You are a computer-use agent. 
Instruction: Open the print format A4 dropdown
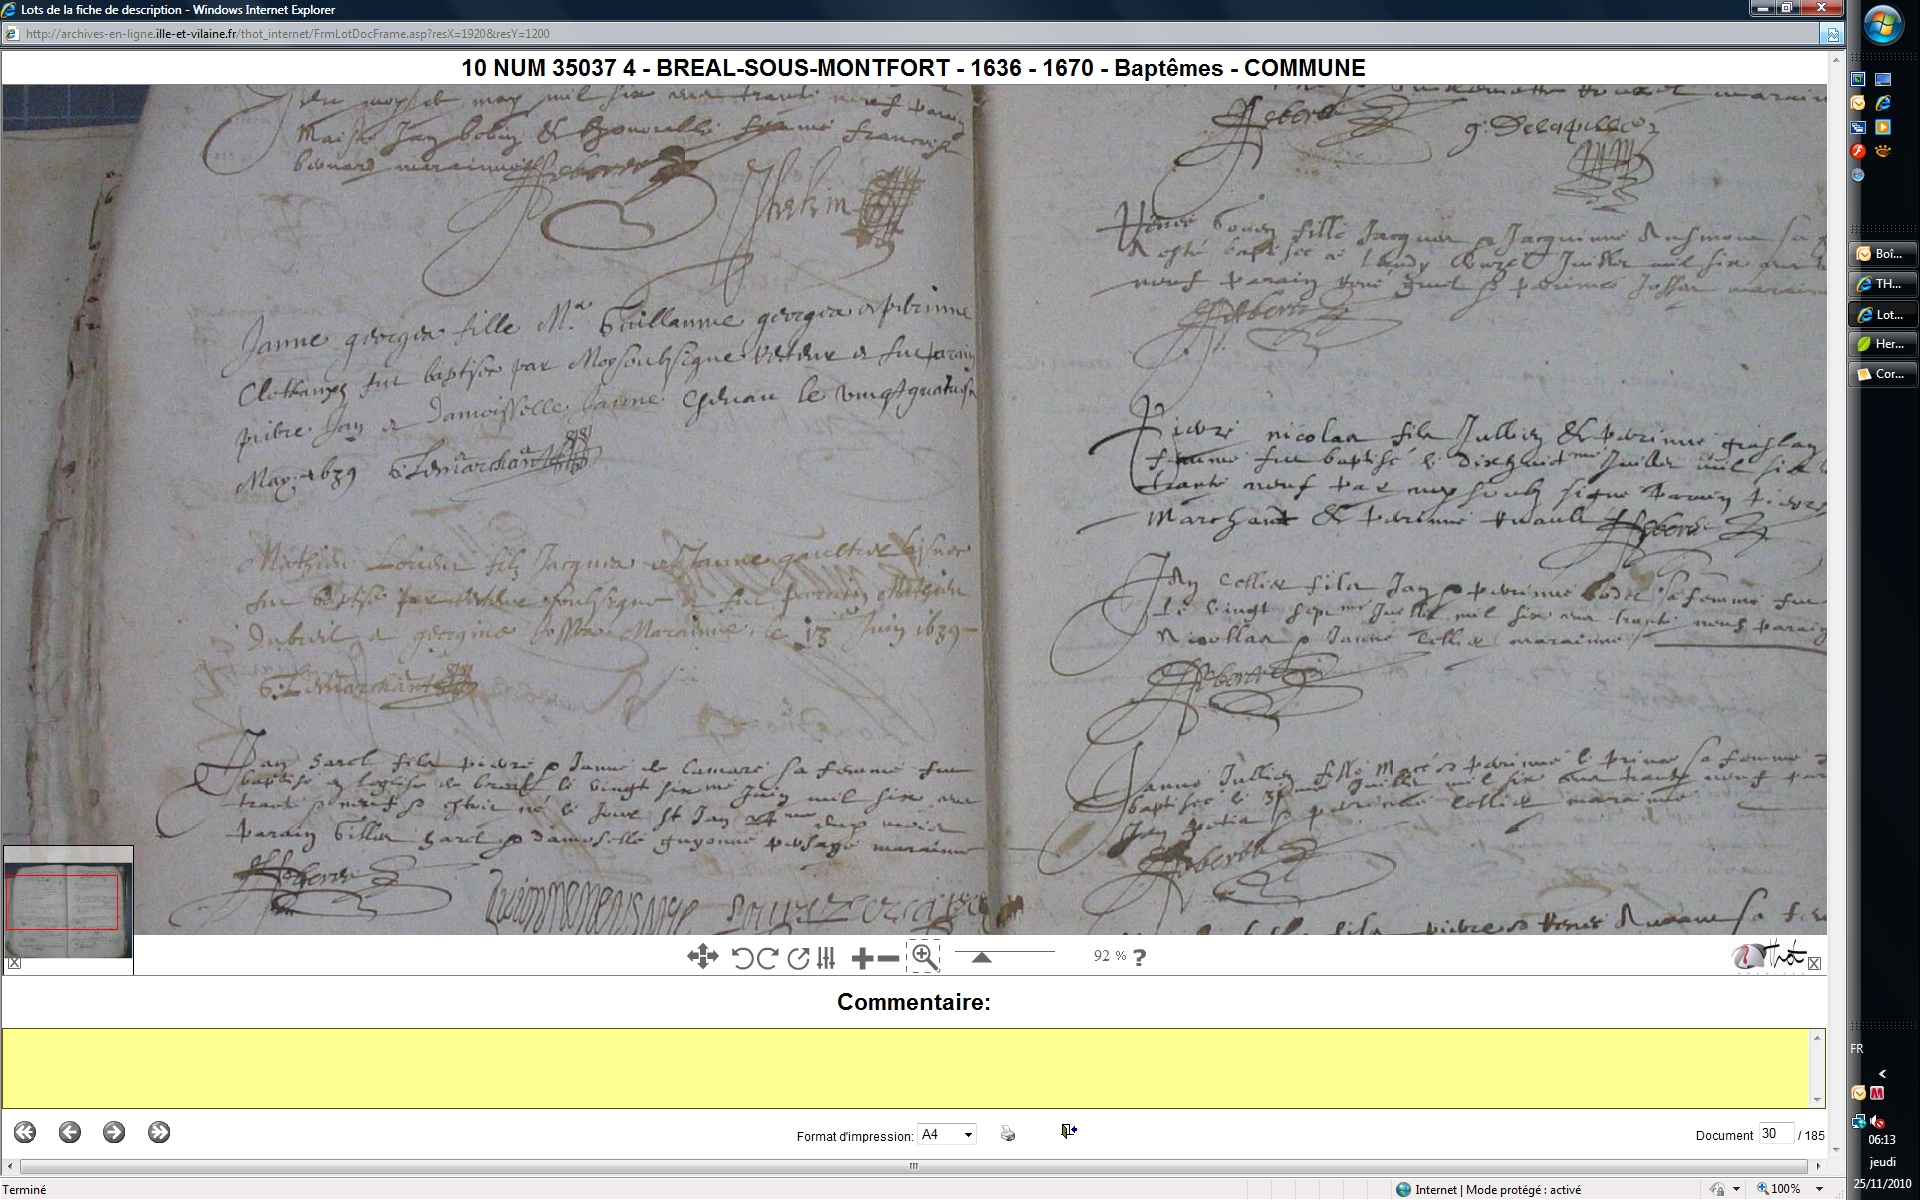pyautogui.click(x=947, y=1134)
